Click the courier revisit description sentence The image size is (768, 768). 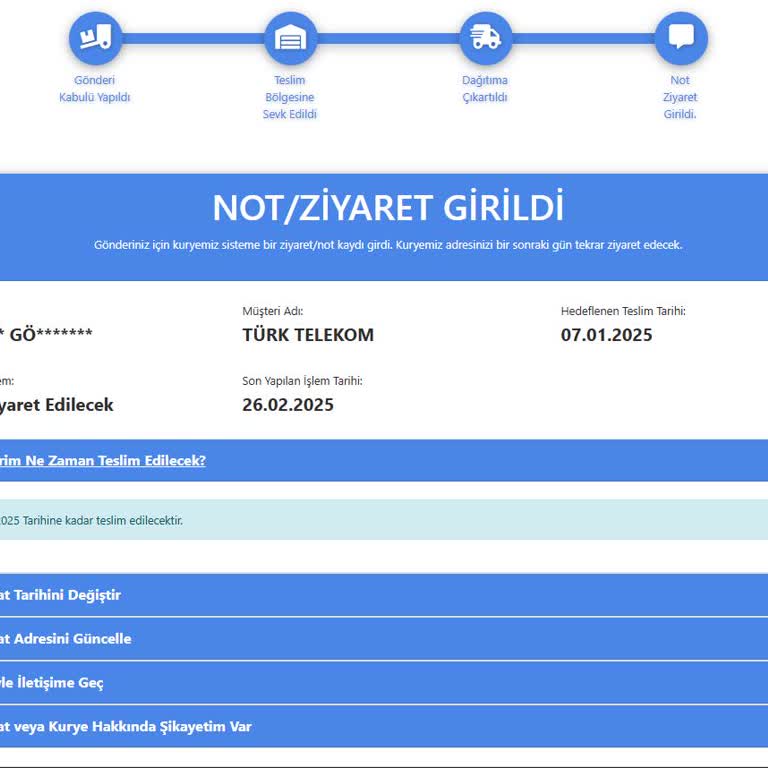coord(388,245)
